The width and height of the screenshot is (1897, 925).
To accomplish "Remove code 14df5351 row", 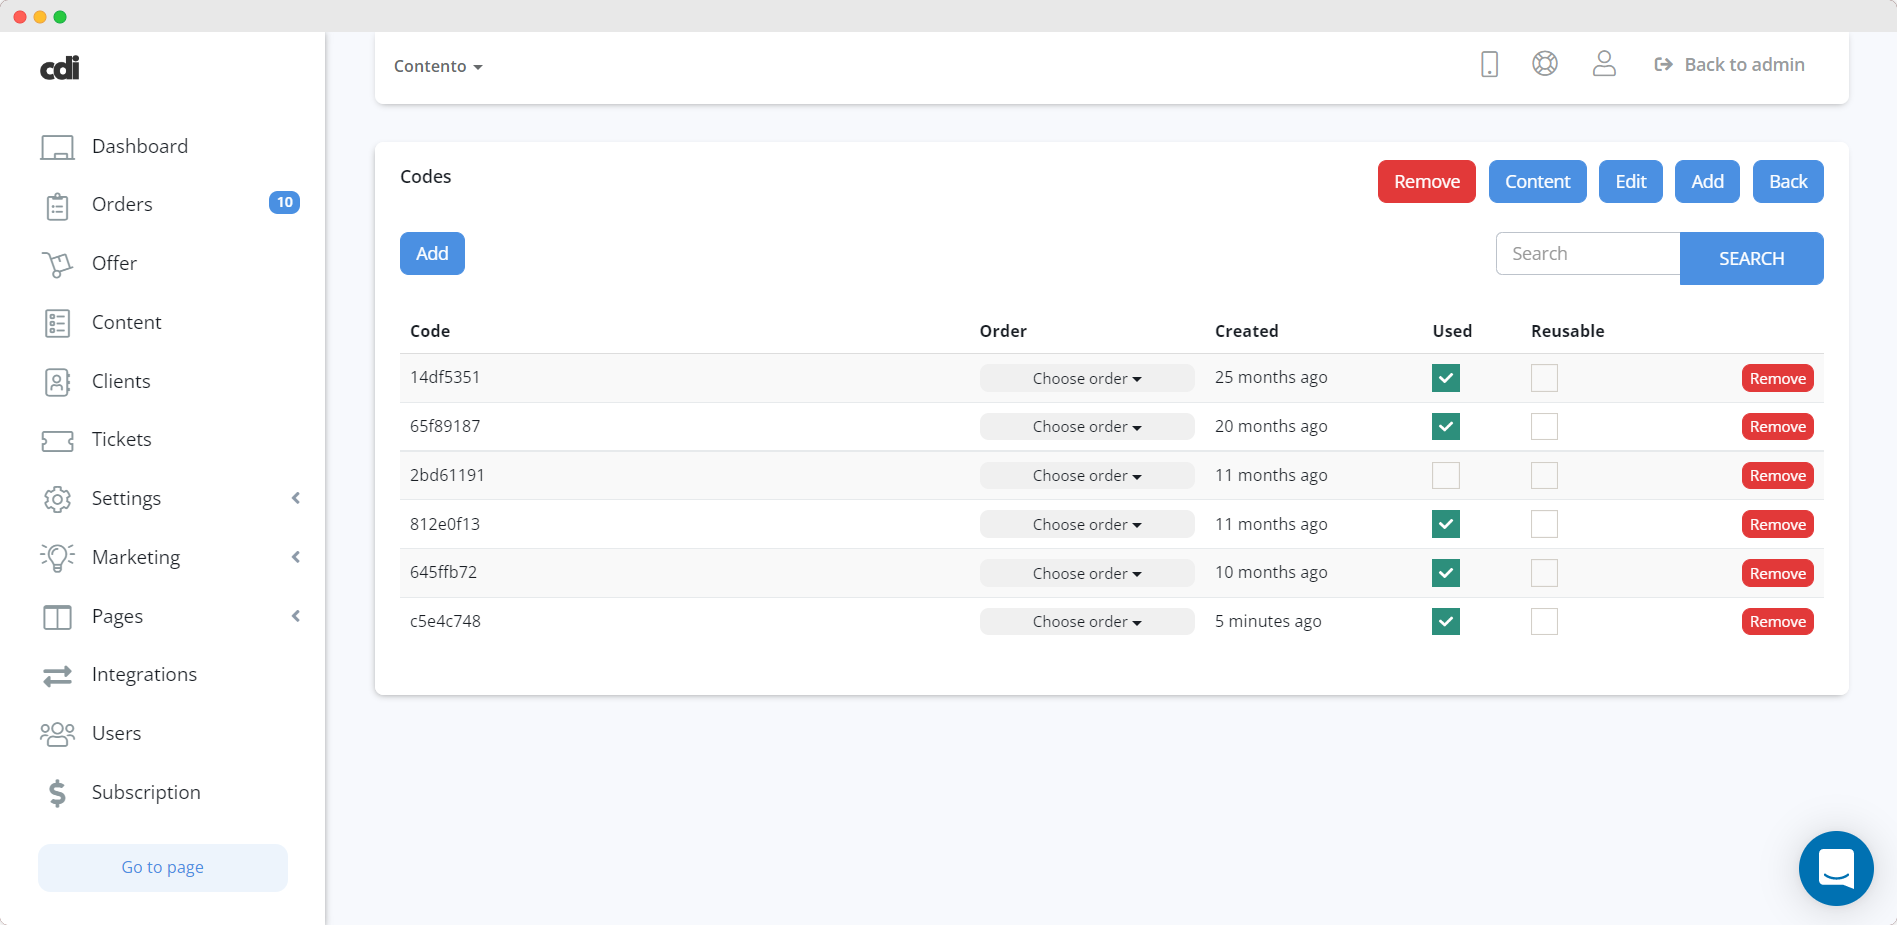I will [x=1778, y=378].
